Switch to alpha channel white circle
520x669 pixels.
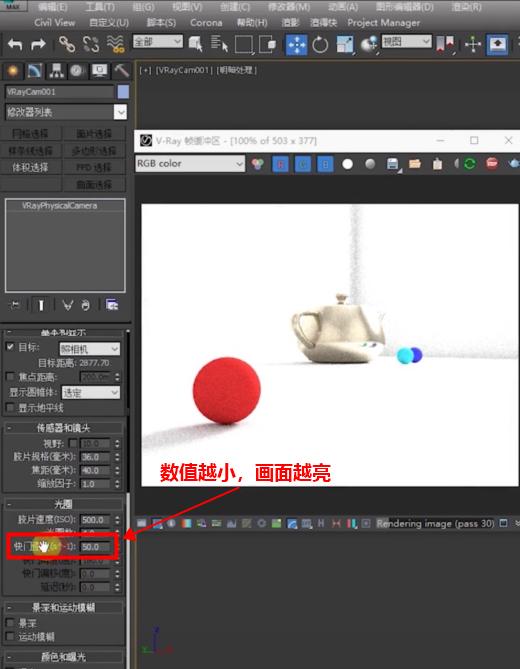coord(348,164)
